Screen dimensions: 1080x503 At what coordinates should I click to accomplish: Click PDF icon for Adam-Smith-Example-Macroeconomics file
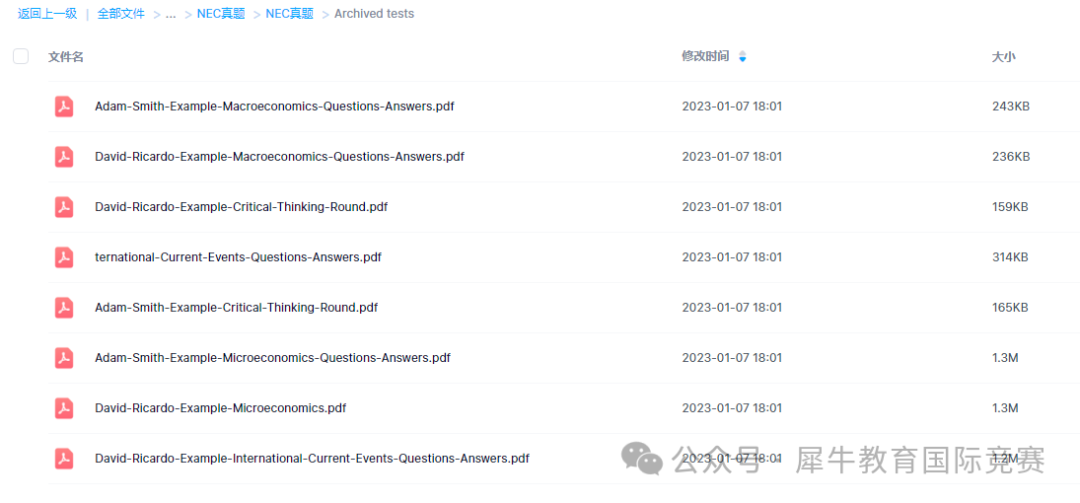[64, 106]
